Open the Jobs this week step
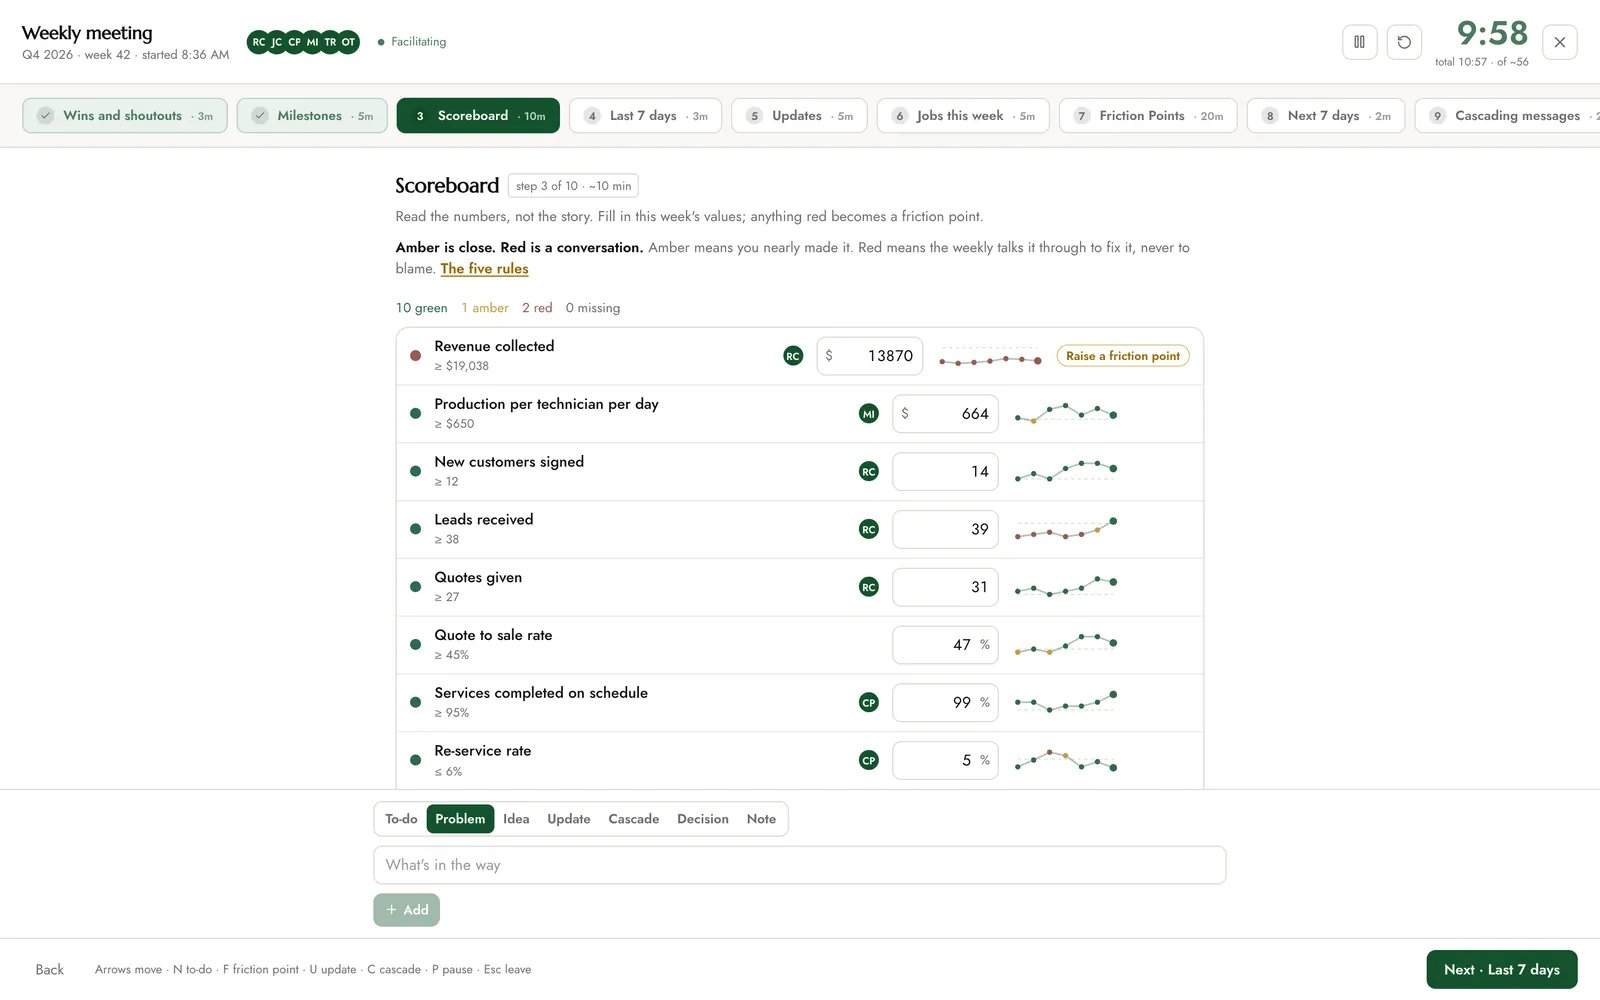 (x=963, y=116)
